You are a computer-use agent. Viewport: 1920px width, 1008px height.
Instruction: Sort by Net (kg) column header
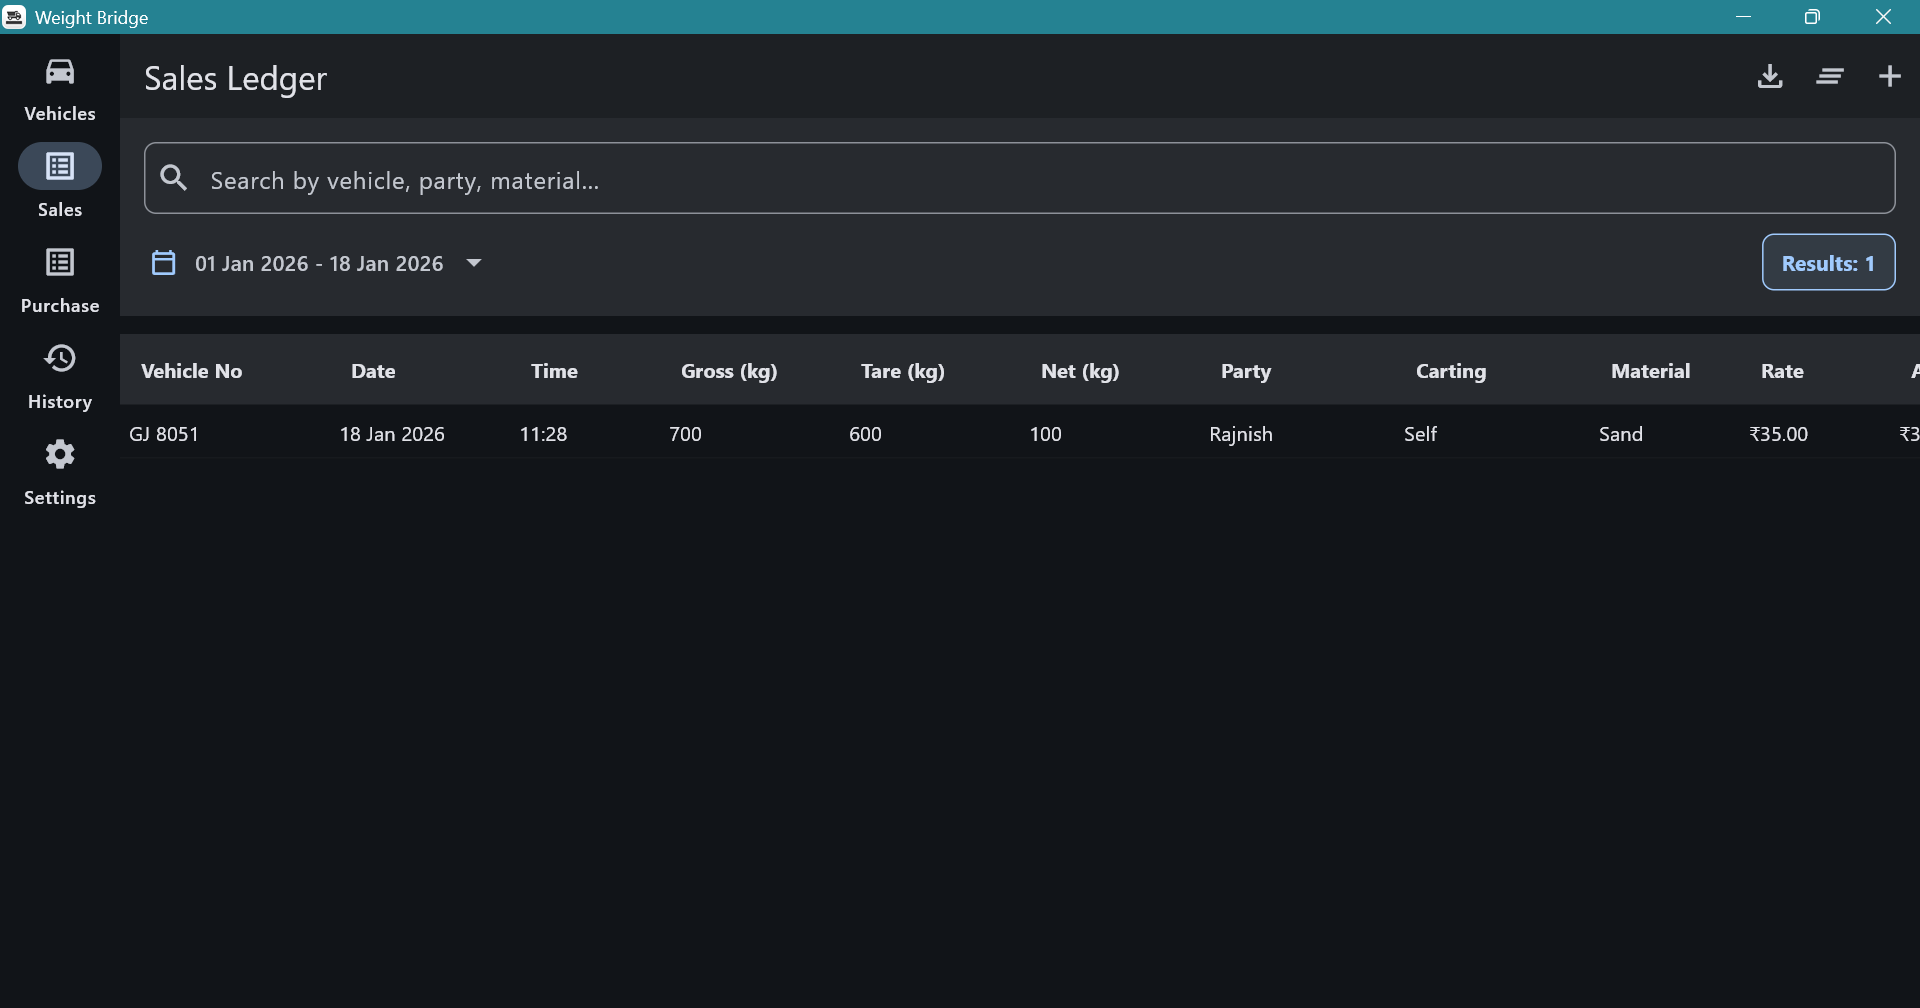(x=1080, y=371)
